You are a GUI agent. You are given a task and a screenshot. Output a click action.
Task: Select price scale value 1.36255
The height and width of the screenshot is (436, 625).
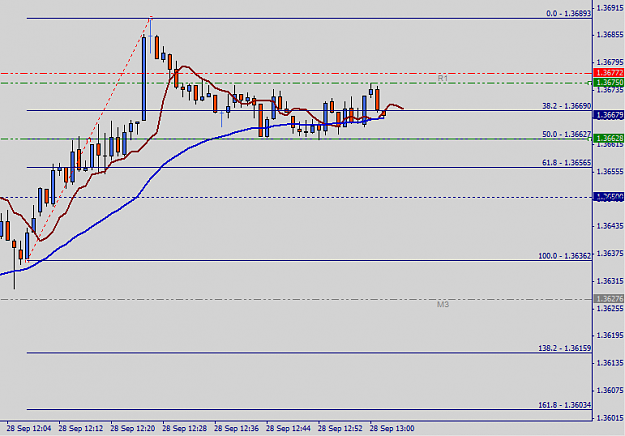pyautogui.click(x=610, y=308)
